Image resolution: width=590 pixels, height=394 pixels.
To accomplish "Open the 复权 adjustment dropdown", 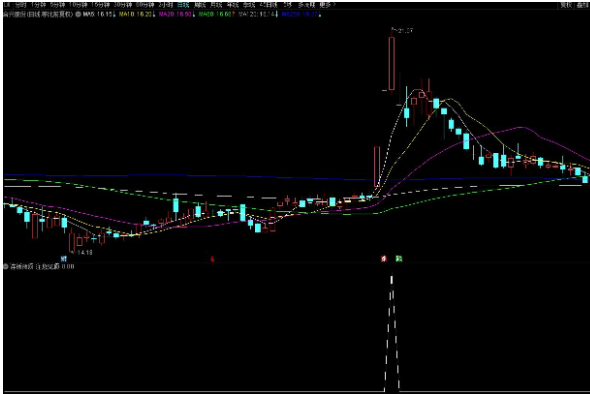I will 566,5.
